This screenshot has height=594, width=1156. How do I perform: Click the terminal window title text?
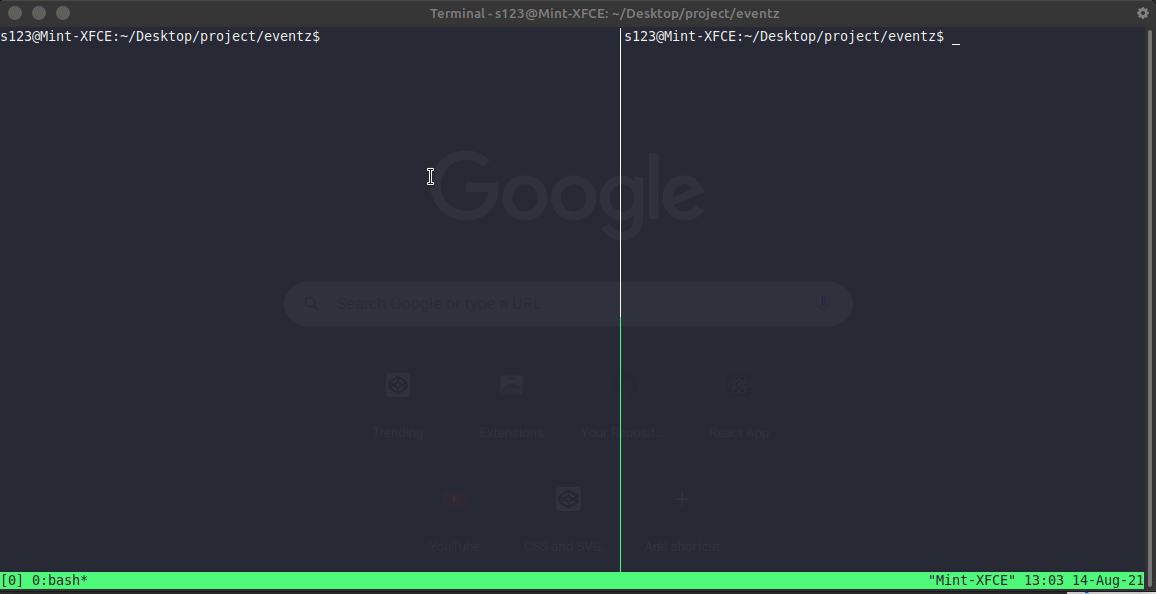(605, 13)
